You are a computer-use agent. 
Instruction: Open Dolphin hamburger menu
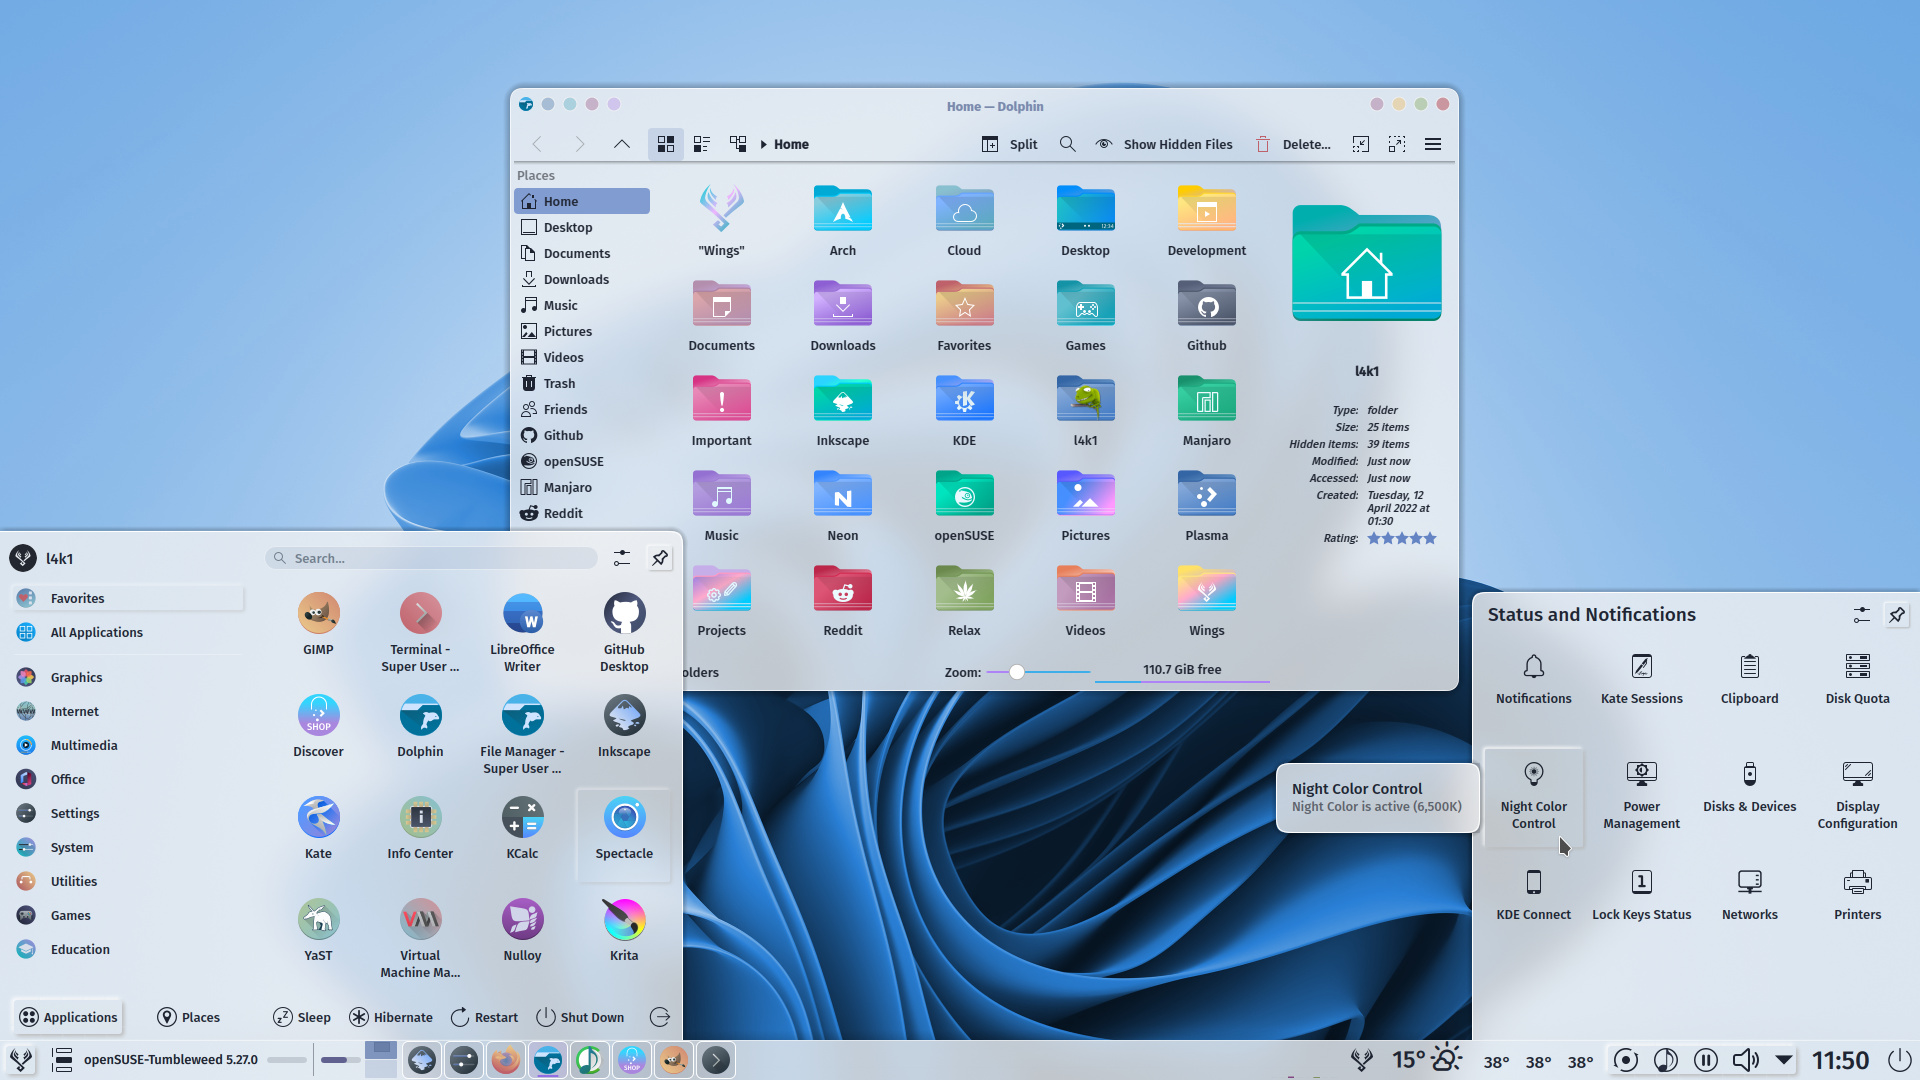pyautogui.click(x=1433, y=144)
